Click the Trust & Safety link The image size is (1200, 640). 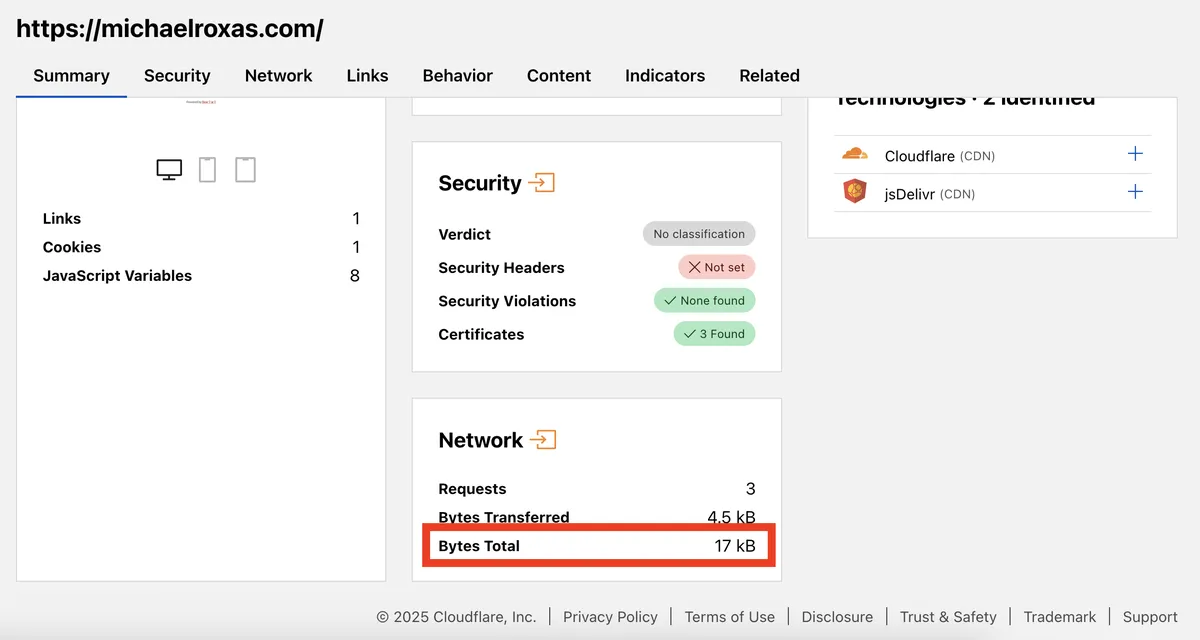948,617
